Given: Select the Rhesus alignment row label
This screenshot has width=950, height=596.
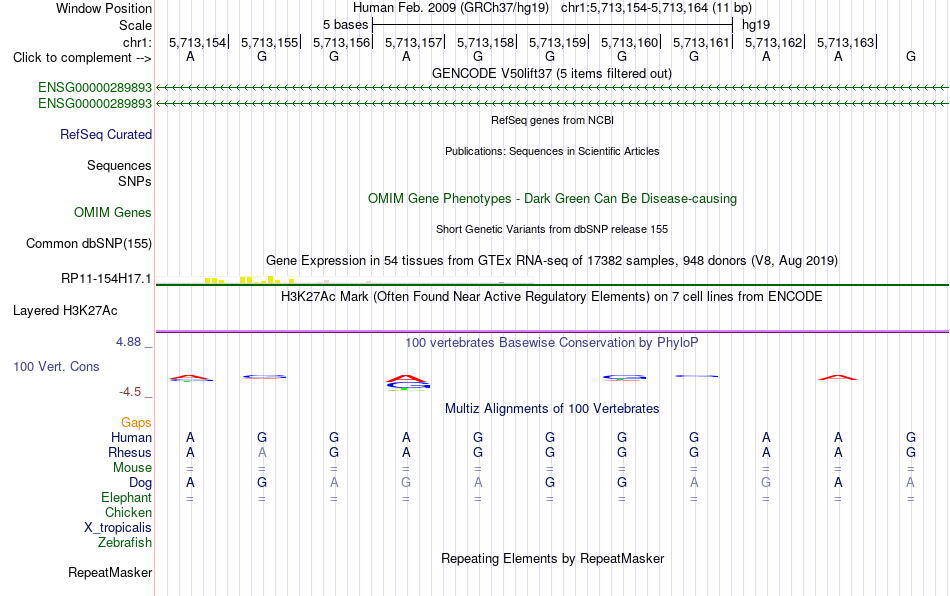Looking at the screenshot, I should point(130,452).
